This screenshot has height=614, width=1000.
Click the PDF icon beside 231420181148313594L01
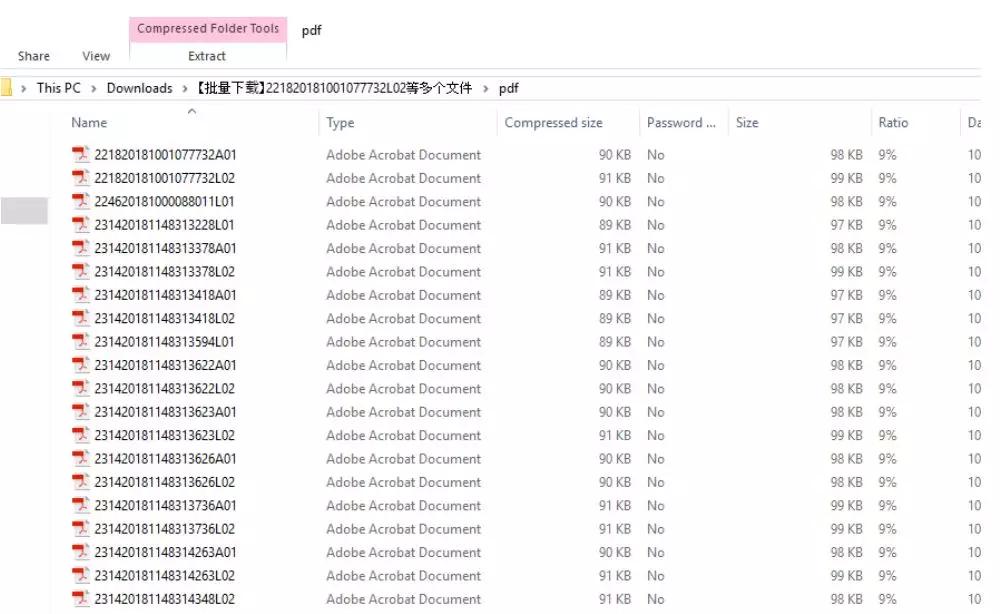pos(80,341)
